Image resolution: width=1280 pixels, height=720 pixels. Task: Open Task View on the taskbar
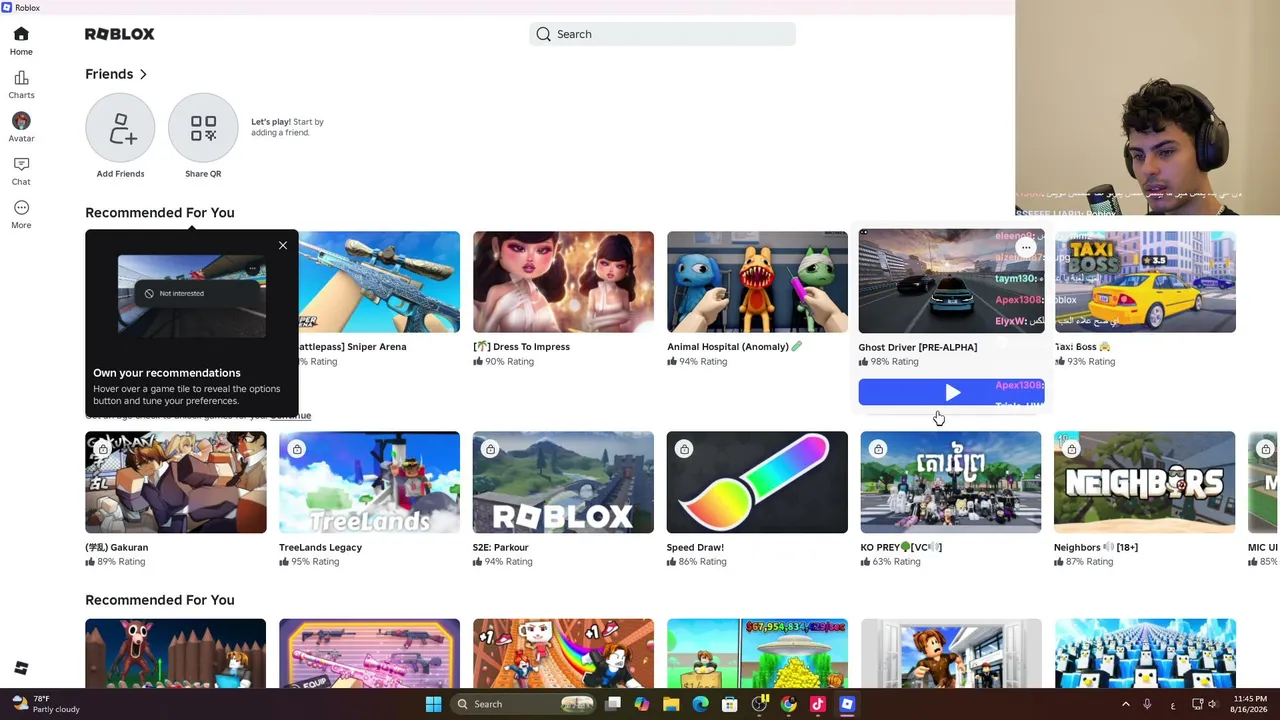tap(613, 704)
